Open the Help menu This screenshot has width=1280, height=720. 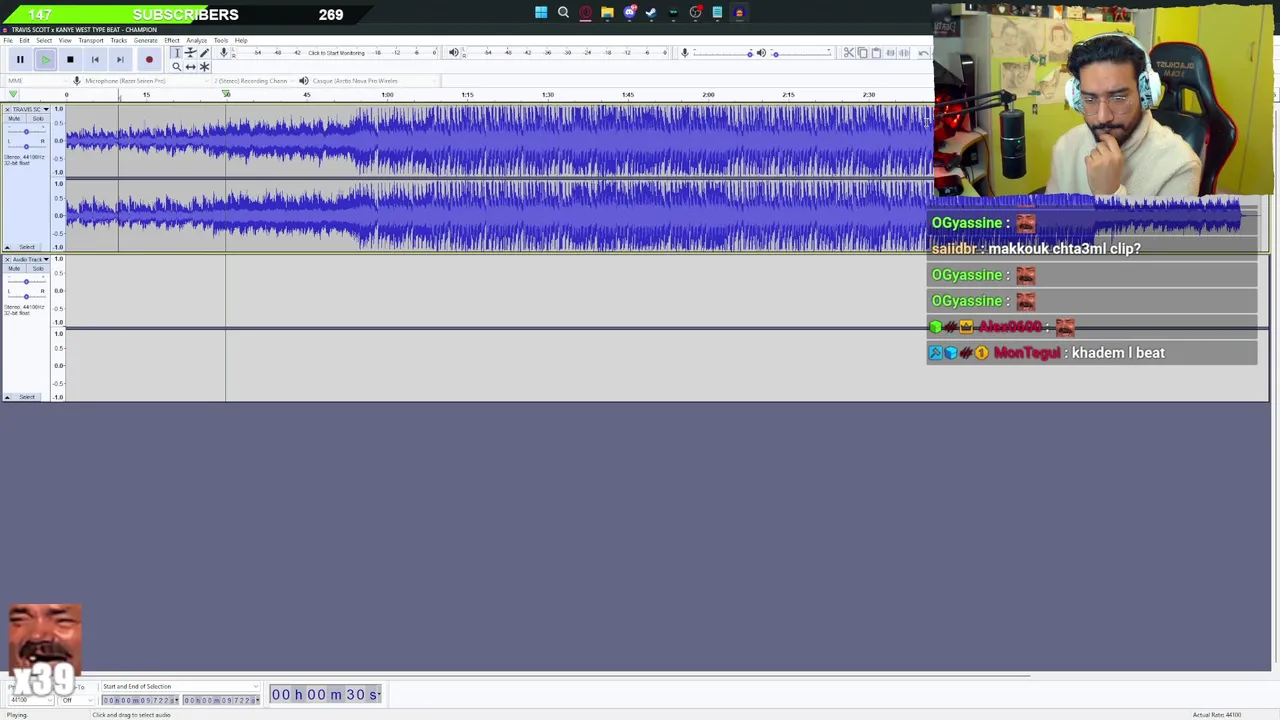(x=241, y=40)
